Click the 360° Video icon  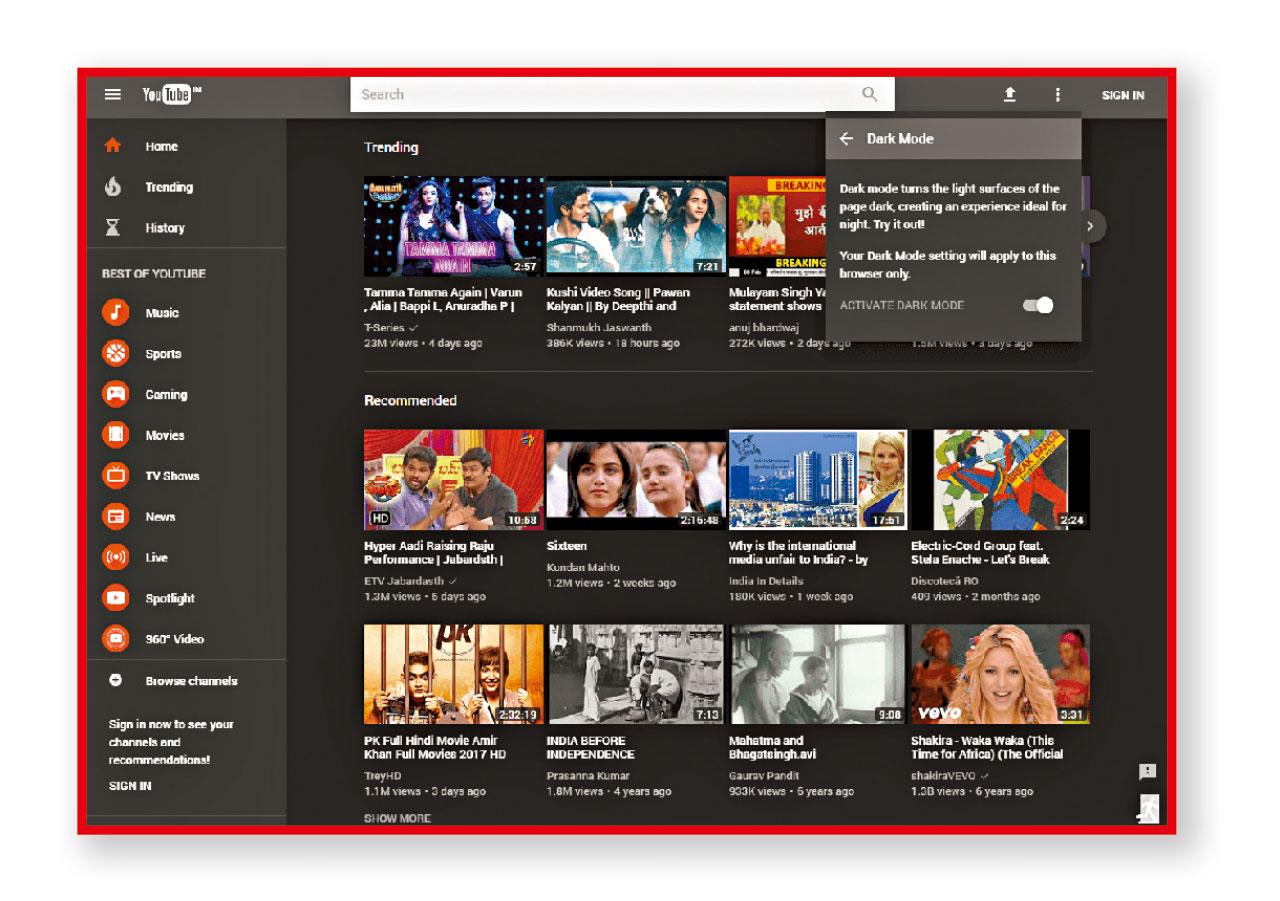point(116,639)
